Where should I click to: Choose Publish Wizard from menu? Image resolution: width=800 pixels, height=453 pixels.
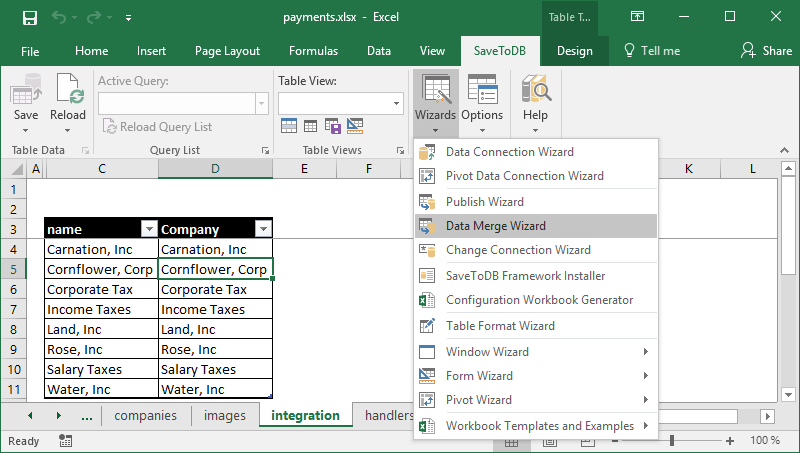click(x=536, y=202)
